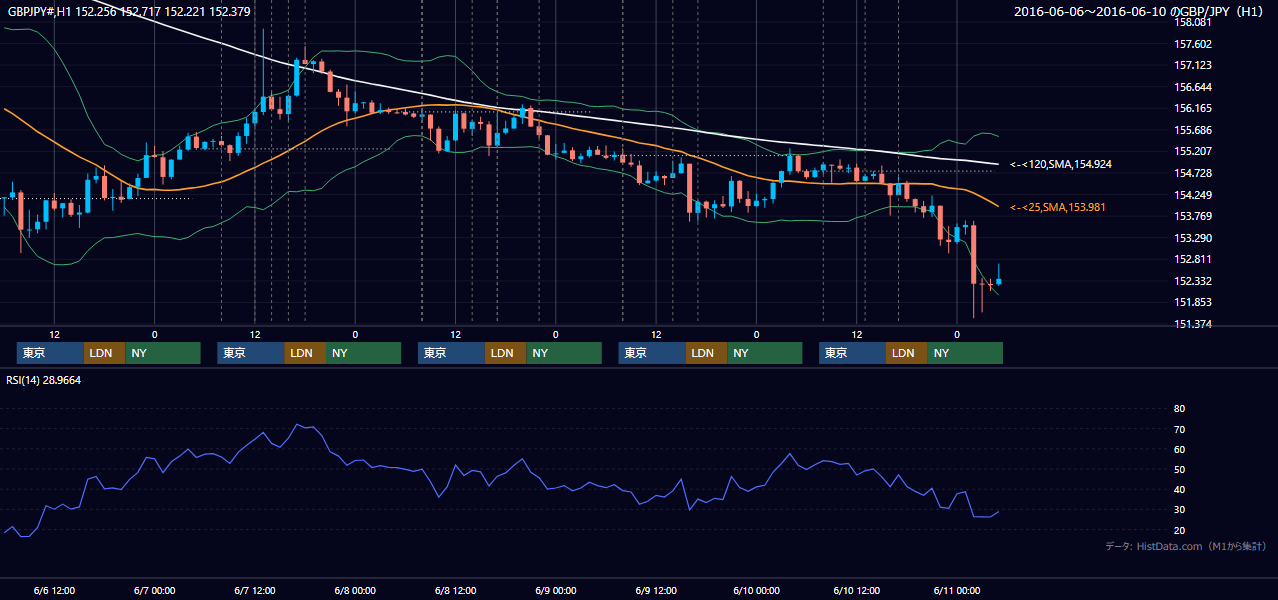Click price axis value 154.249

coord(1193,195)
